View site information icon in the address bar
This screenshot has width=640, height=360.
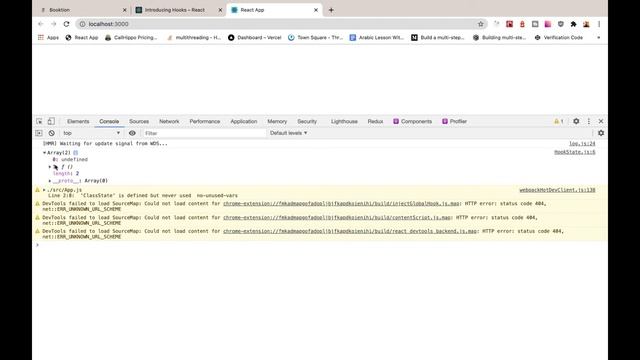coord(82,24)
